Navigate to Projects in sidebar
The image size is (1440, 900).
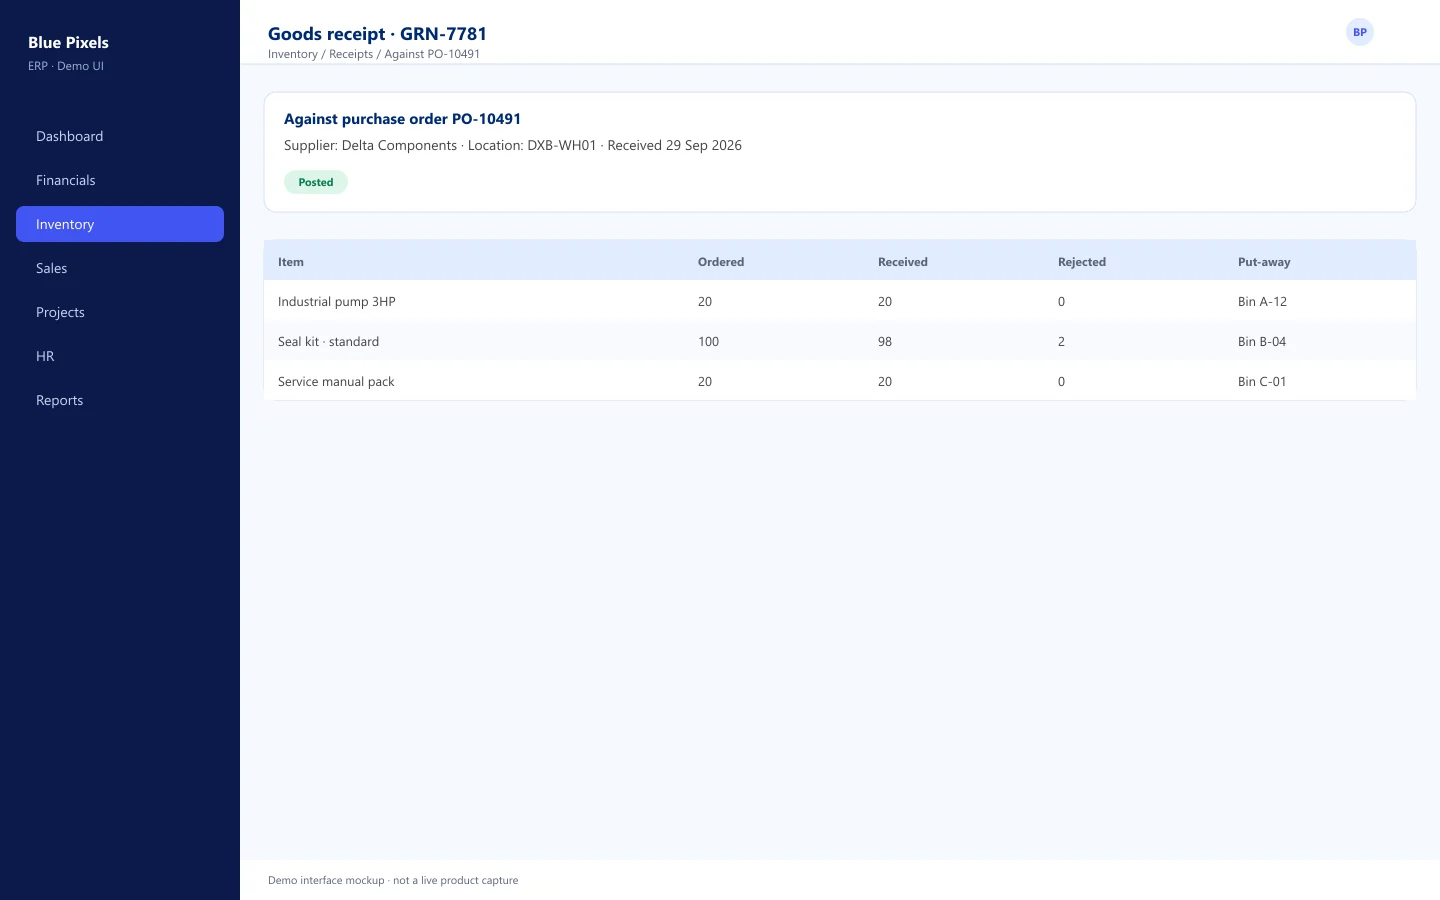(x=120, y=312)
